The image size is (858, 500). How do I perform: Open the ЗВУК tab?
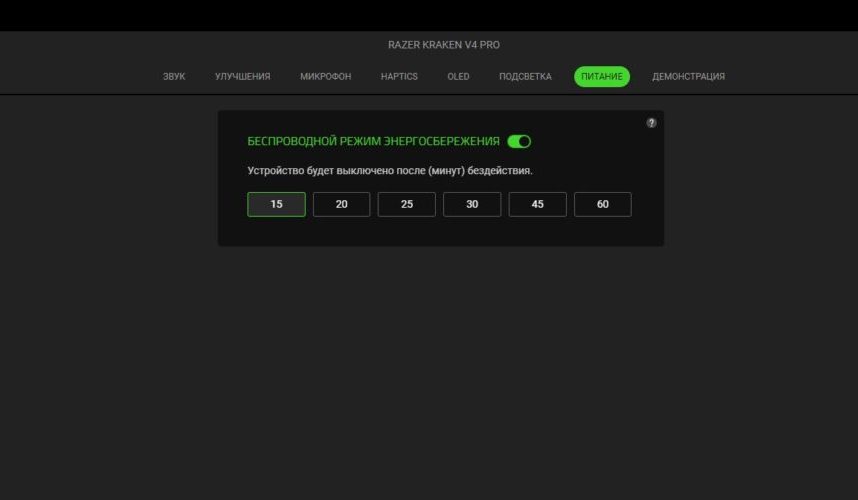coord(174,77)
